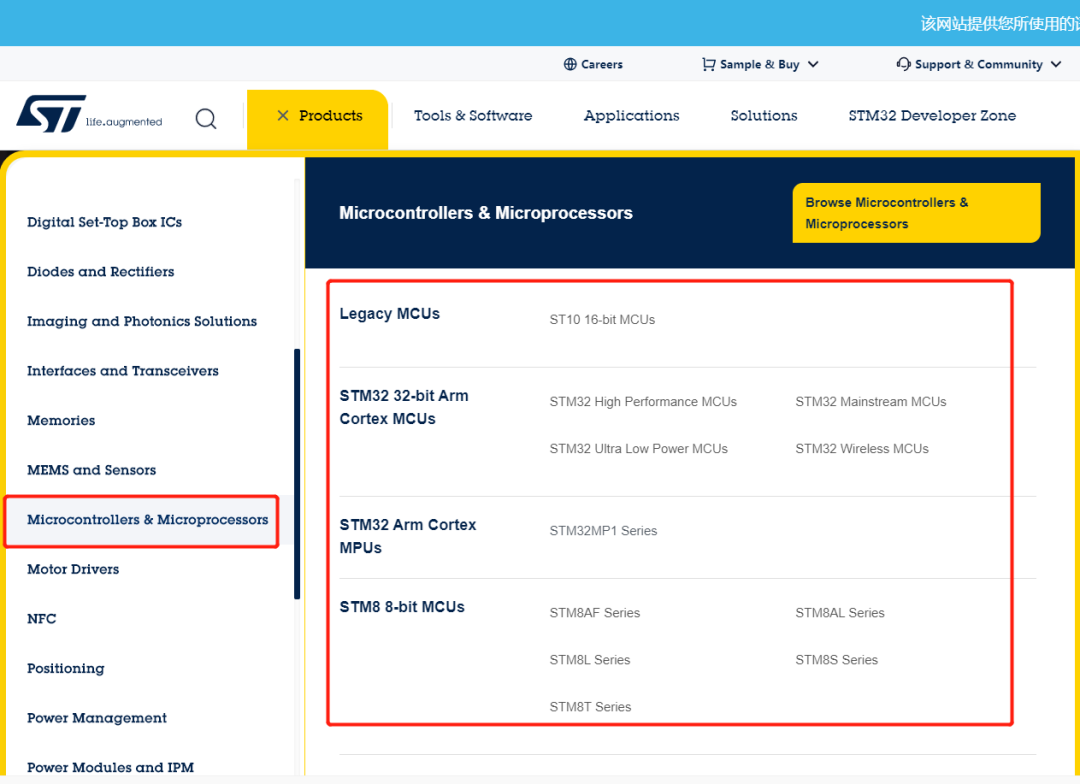This screenshot has height=784, width=1080.
Task: Open STM32 Arm Cortex MPUs heading
Action: 408,536
